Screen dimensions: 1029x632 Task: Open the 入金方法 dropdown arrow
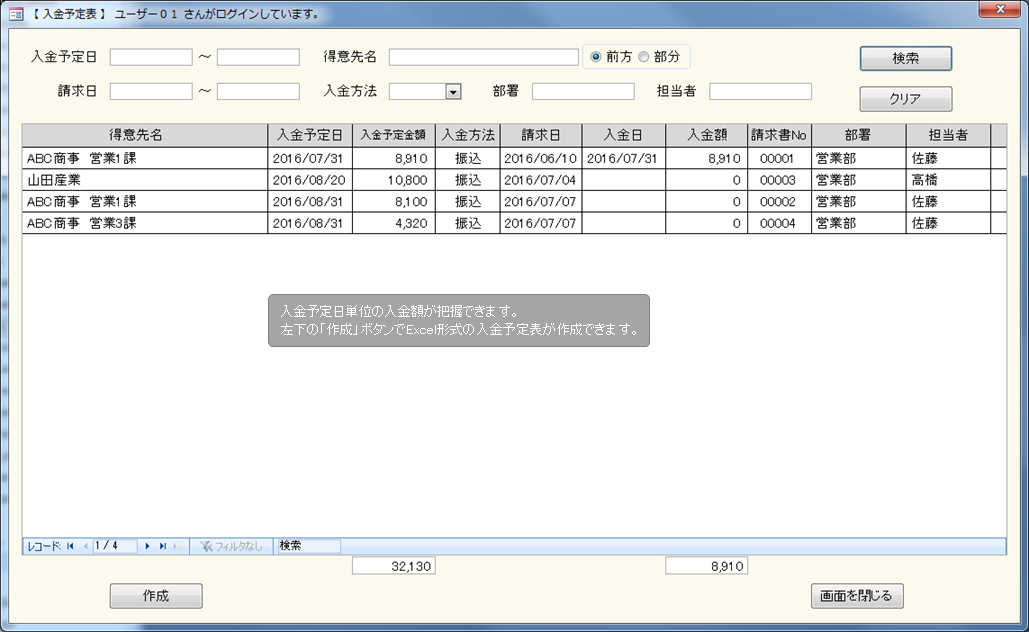453,91
